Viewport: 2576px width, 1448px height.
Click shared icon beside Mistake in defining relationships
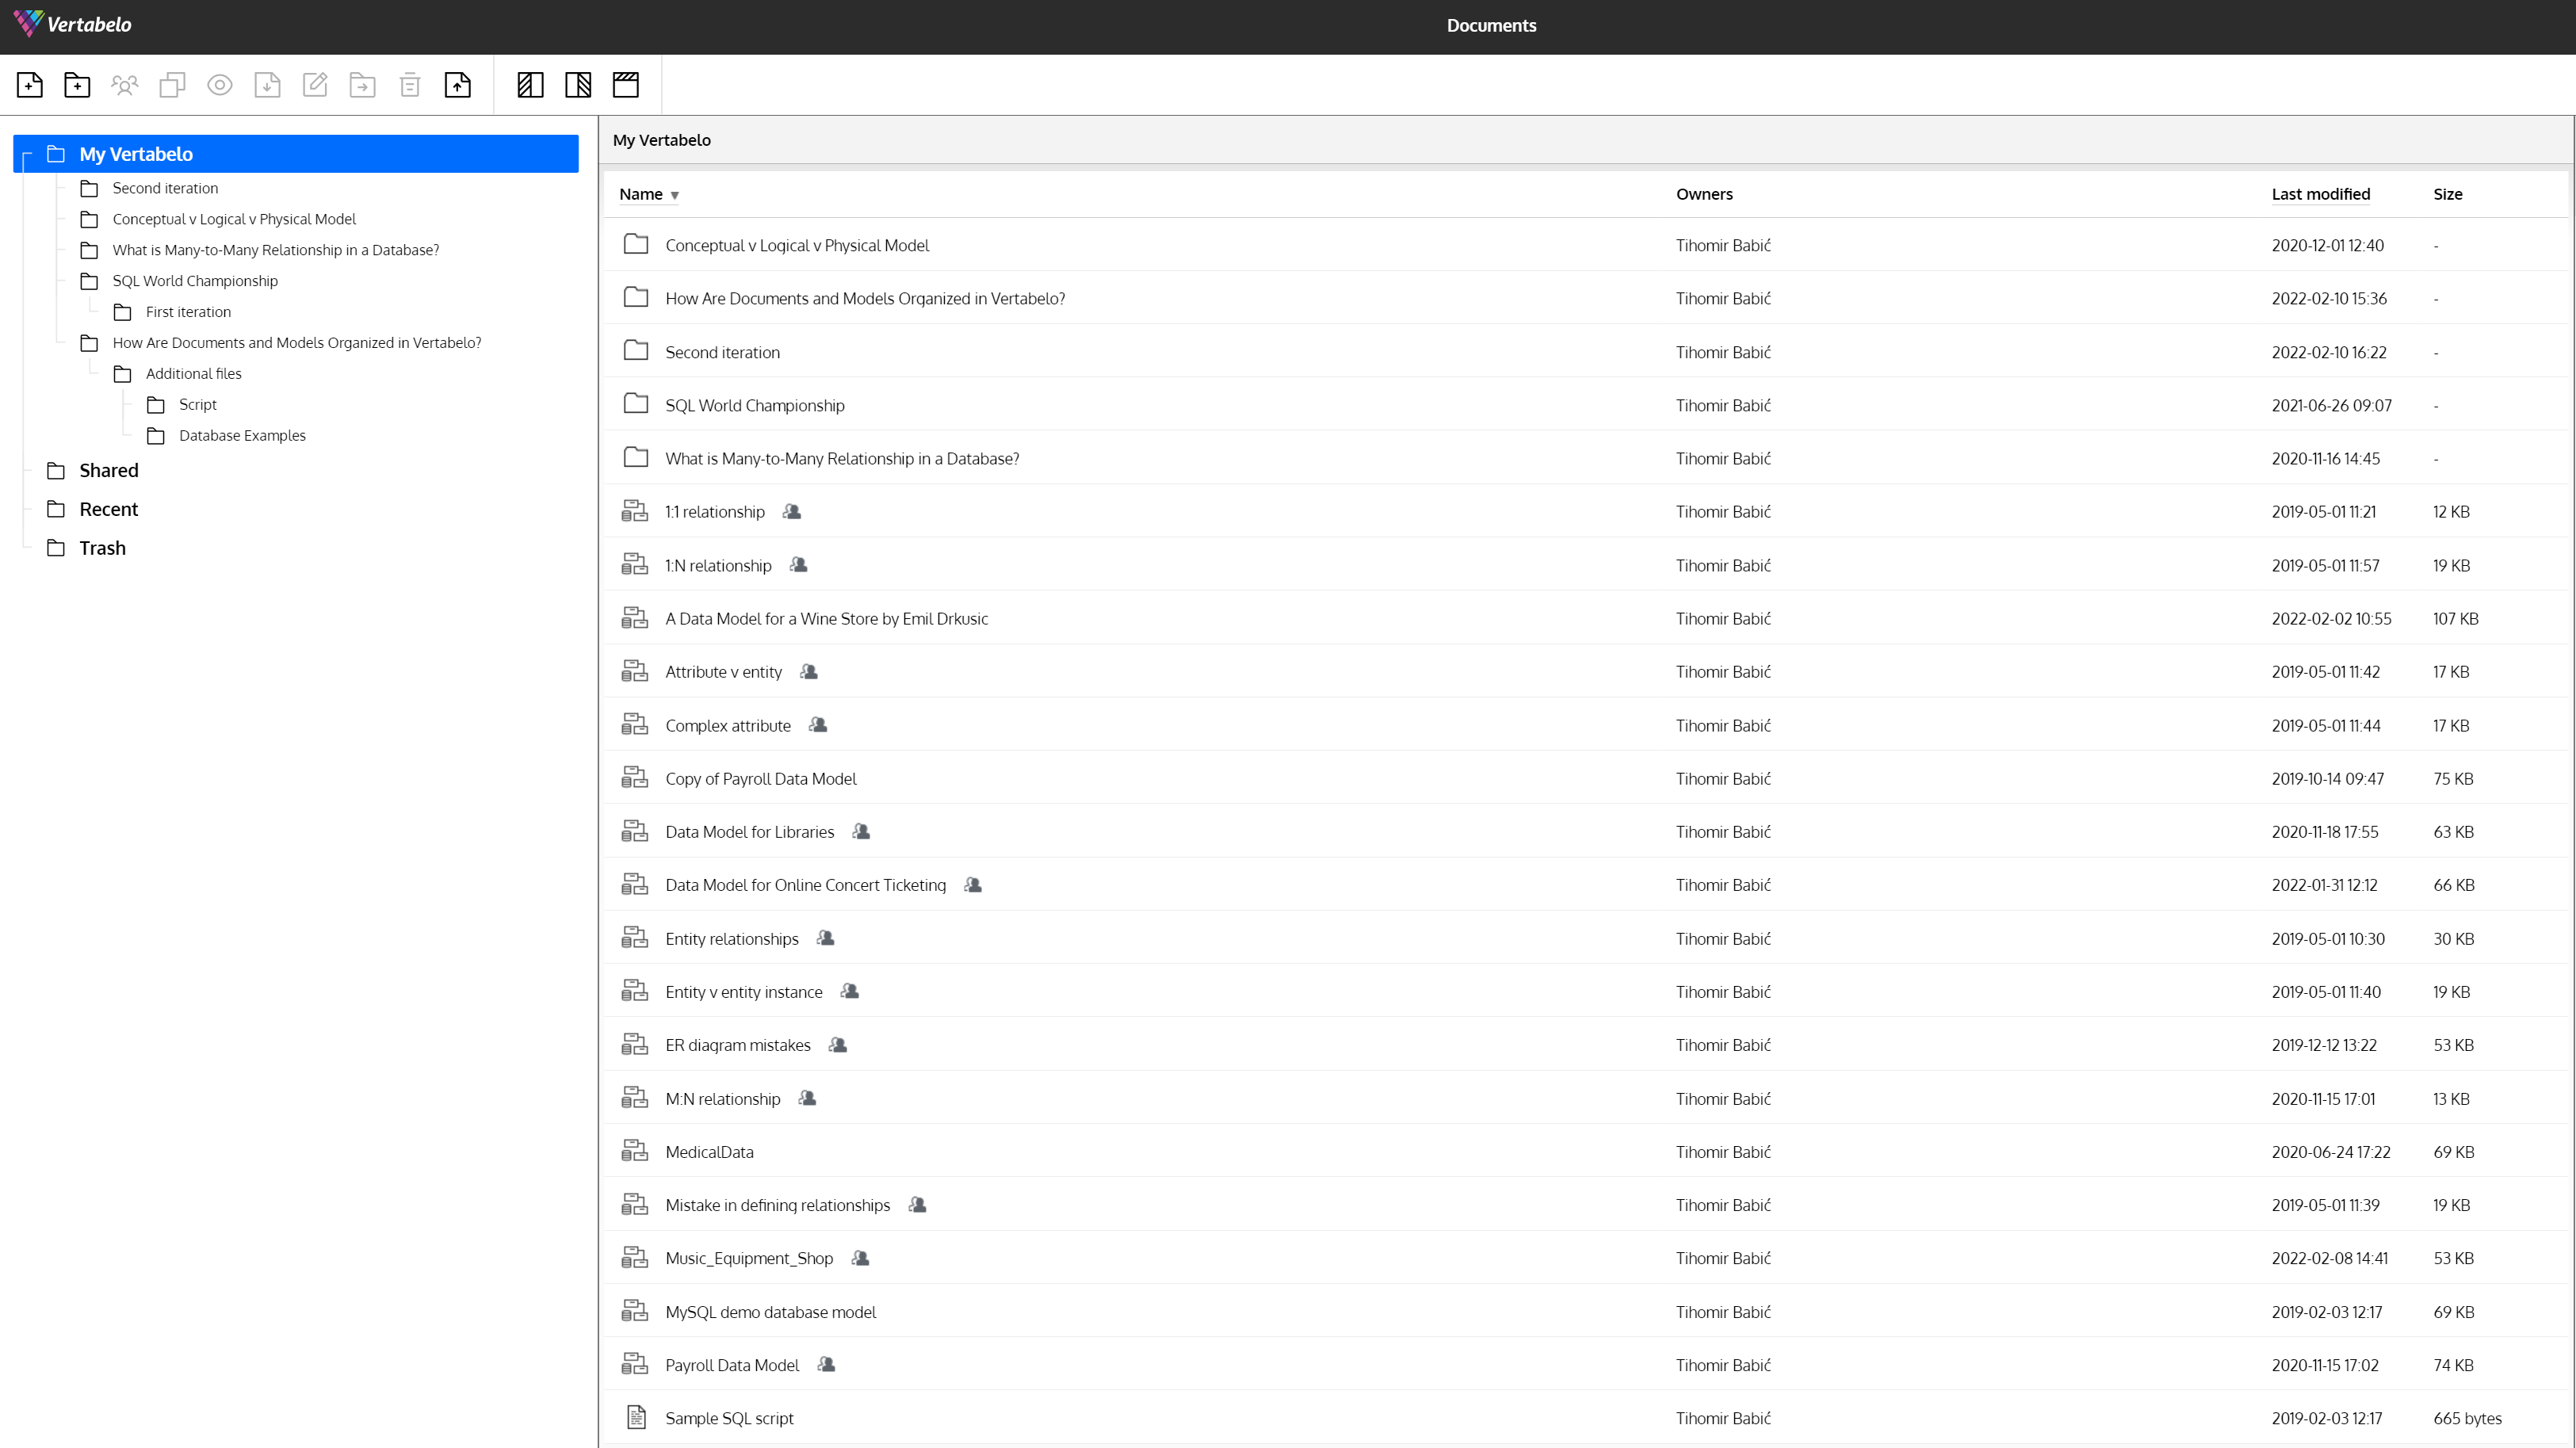point(917,1205)
